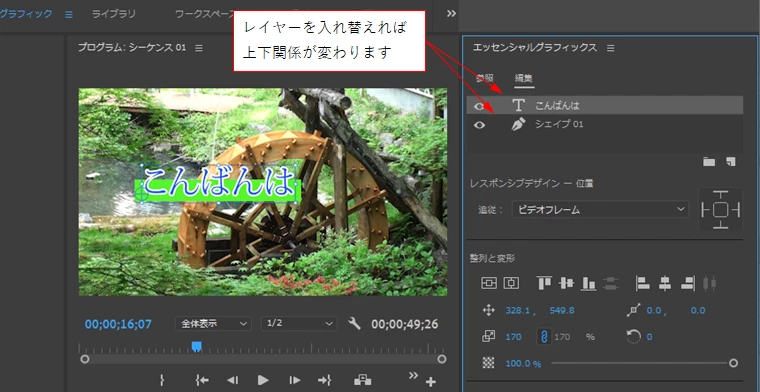Click the opacity slider handle

pyautogui.click(x=733, y=363)
